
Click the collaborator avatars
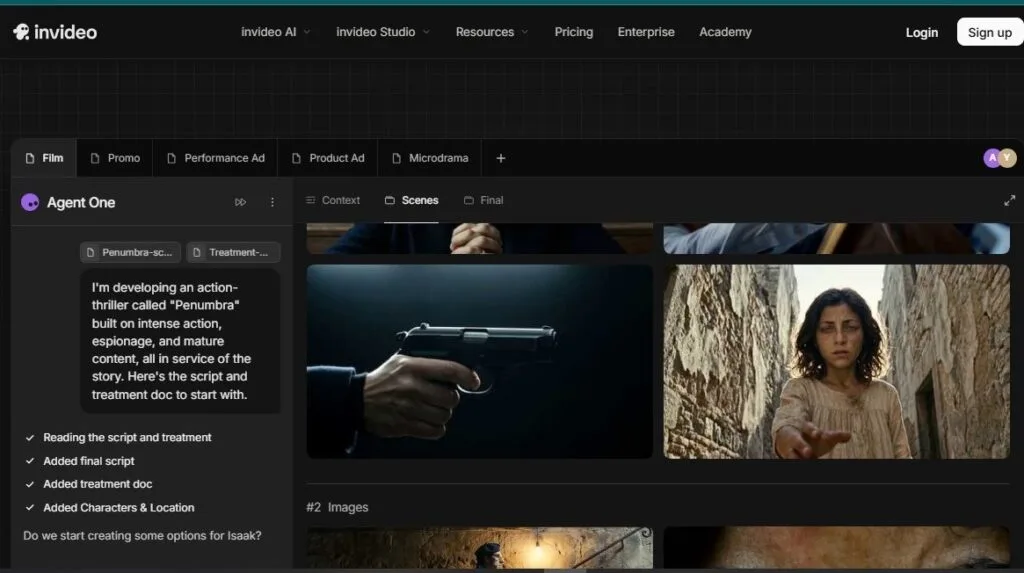(x=1000, y=158)
